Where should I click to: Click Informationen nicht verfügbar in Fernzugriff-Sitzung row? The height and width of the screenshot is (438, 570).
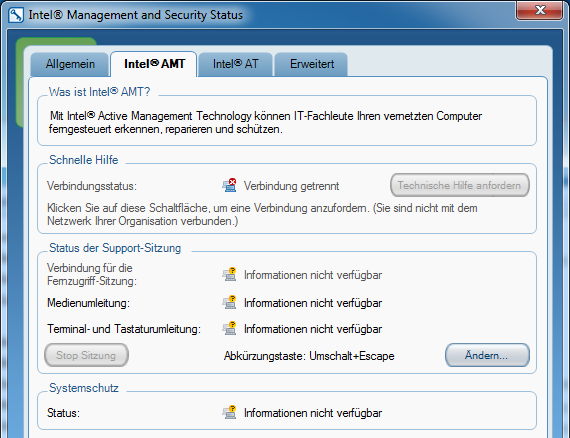313,275
